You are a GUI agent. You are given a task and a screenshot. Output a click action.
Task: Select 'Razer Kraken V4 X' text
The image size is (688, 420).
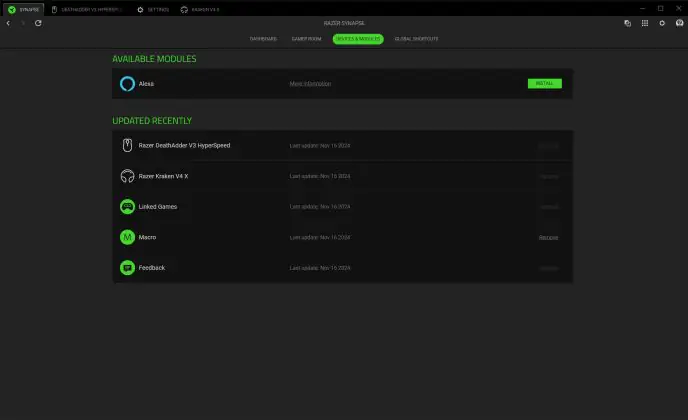tap(163, 176)
